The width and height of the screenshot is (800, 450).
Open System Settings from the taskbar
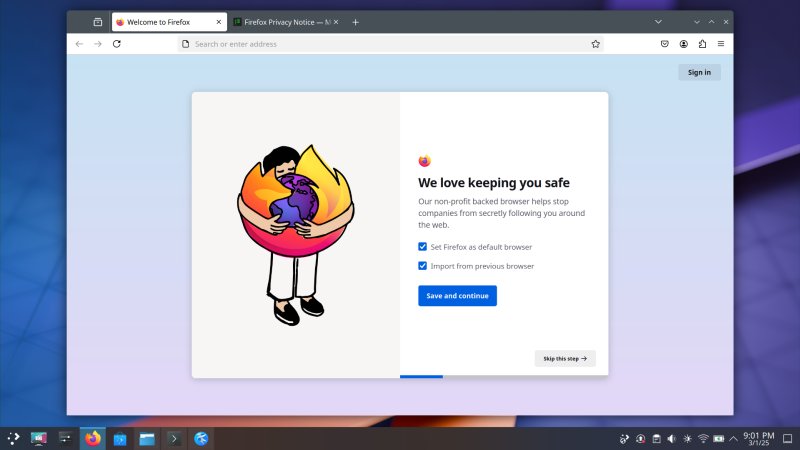(x=65, y=438)
